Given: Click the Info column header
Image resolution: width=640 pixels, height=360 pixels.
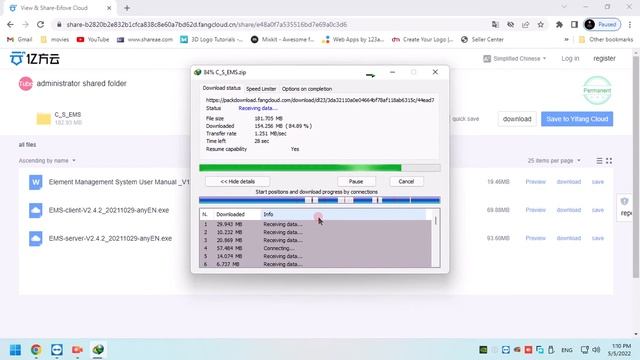Looking at the screenshot, I should pyautogui.click(x=343, y=214).
